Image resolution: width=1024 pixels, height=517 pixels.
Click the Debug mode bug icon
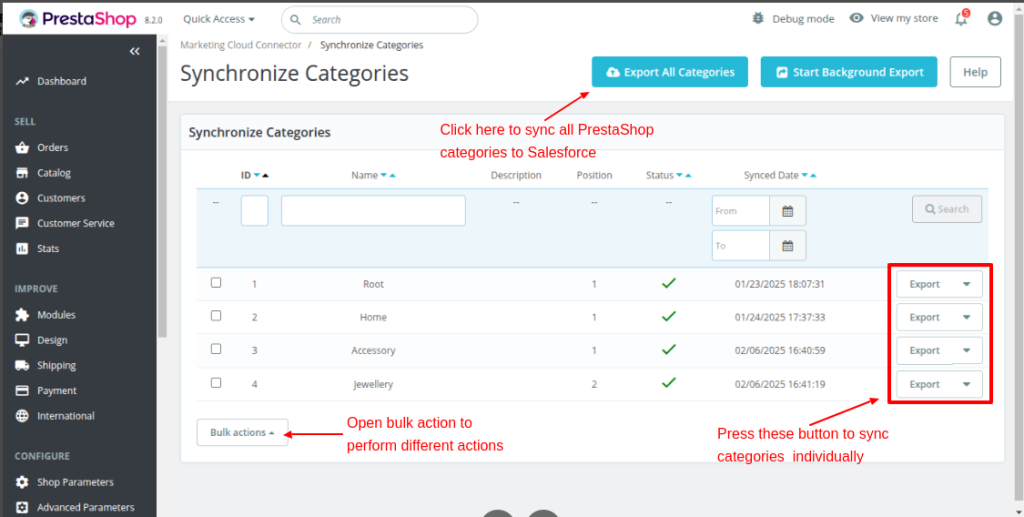coord(758,18)
